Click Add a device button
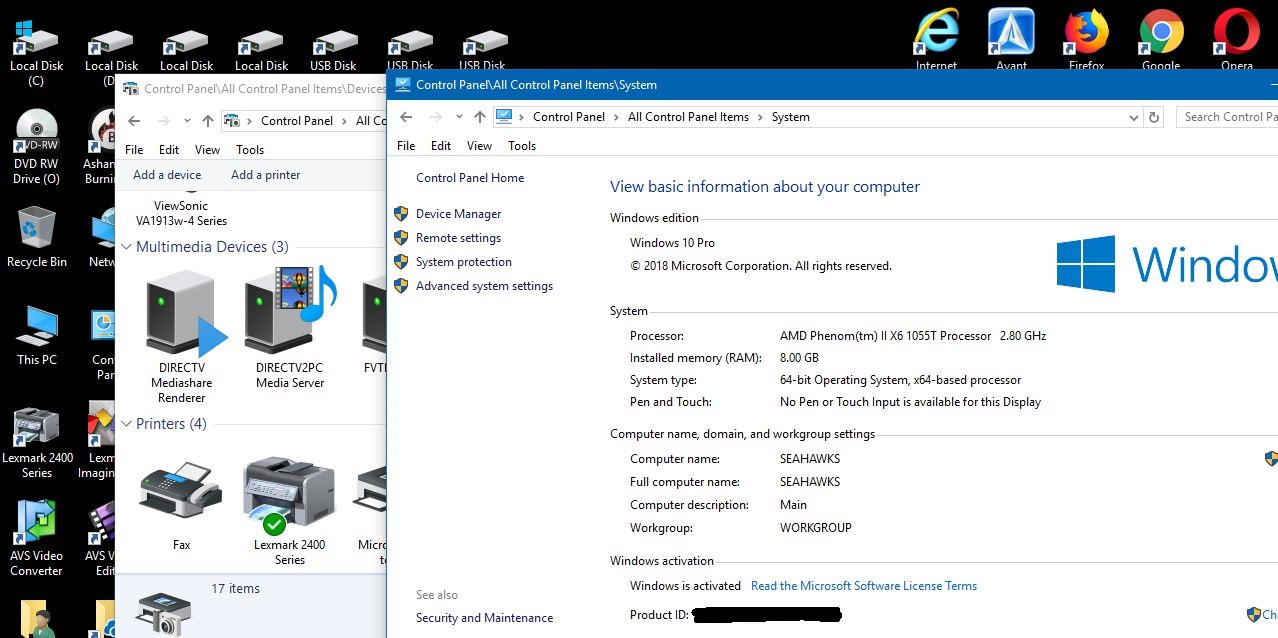Viewport: 1278px width, 638px height. 167,175
